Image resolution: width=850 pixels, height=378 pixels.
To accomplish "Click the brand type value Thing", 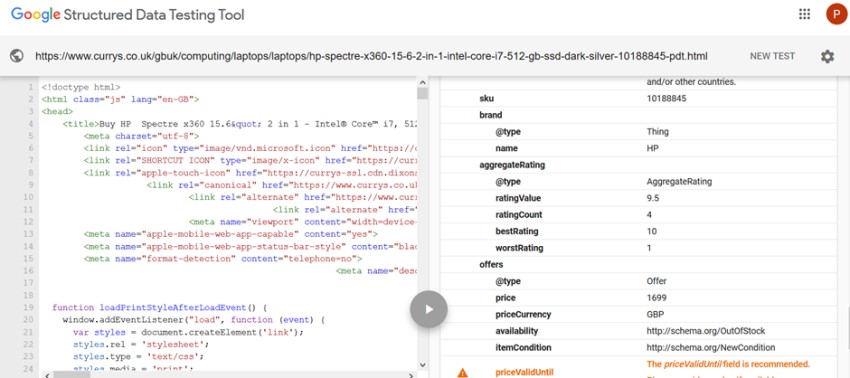I will pyautogui.click(x=658, y=132).
